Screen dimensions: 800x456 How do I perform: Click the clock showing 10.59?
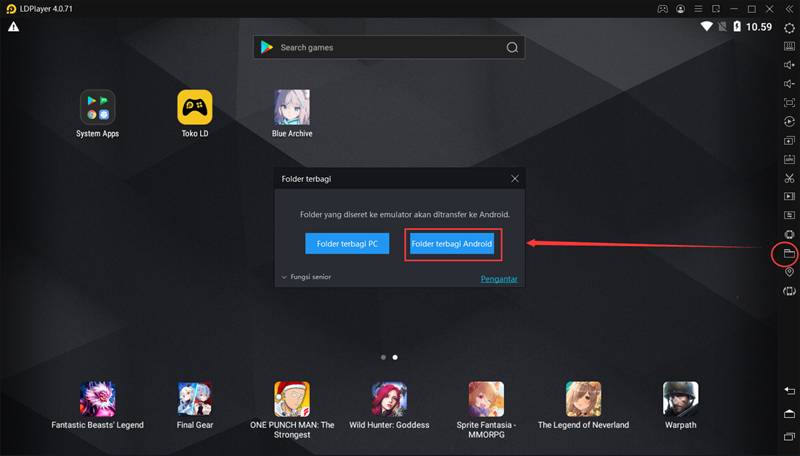tap(759, 27)
